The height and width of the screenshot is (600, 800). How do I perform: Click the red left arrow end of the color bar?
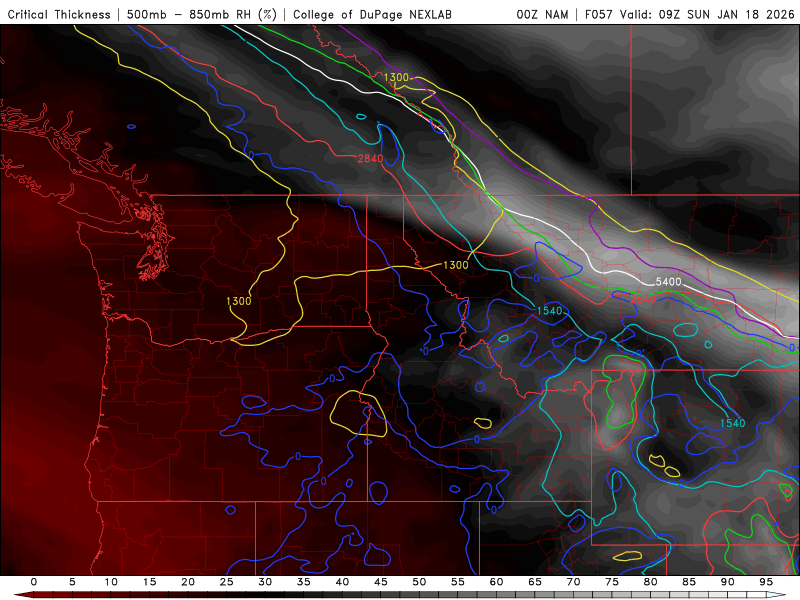point(23,595)
